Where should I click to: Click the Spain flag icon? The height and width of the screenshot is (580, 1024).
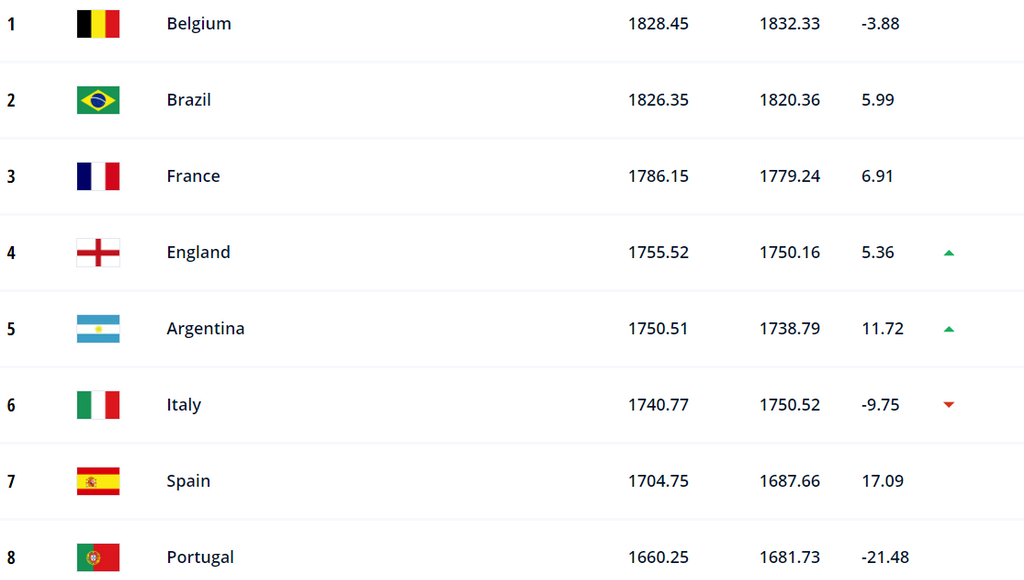coord(98,481)
